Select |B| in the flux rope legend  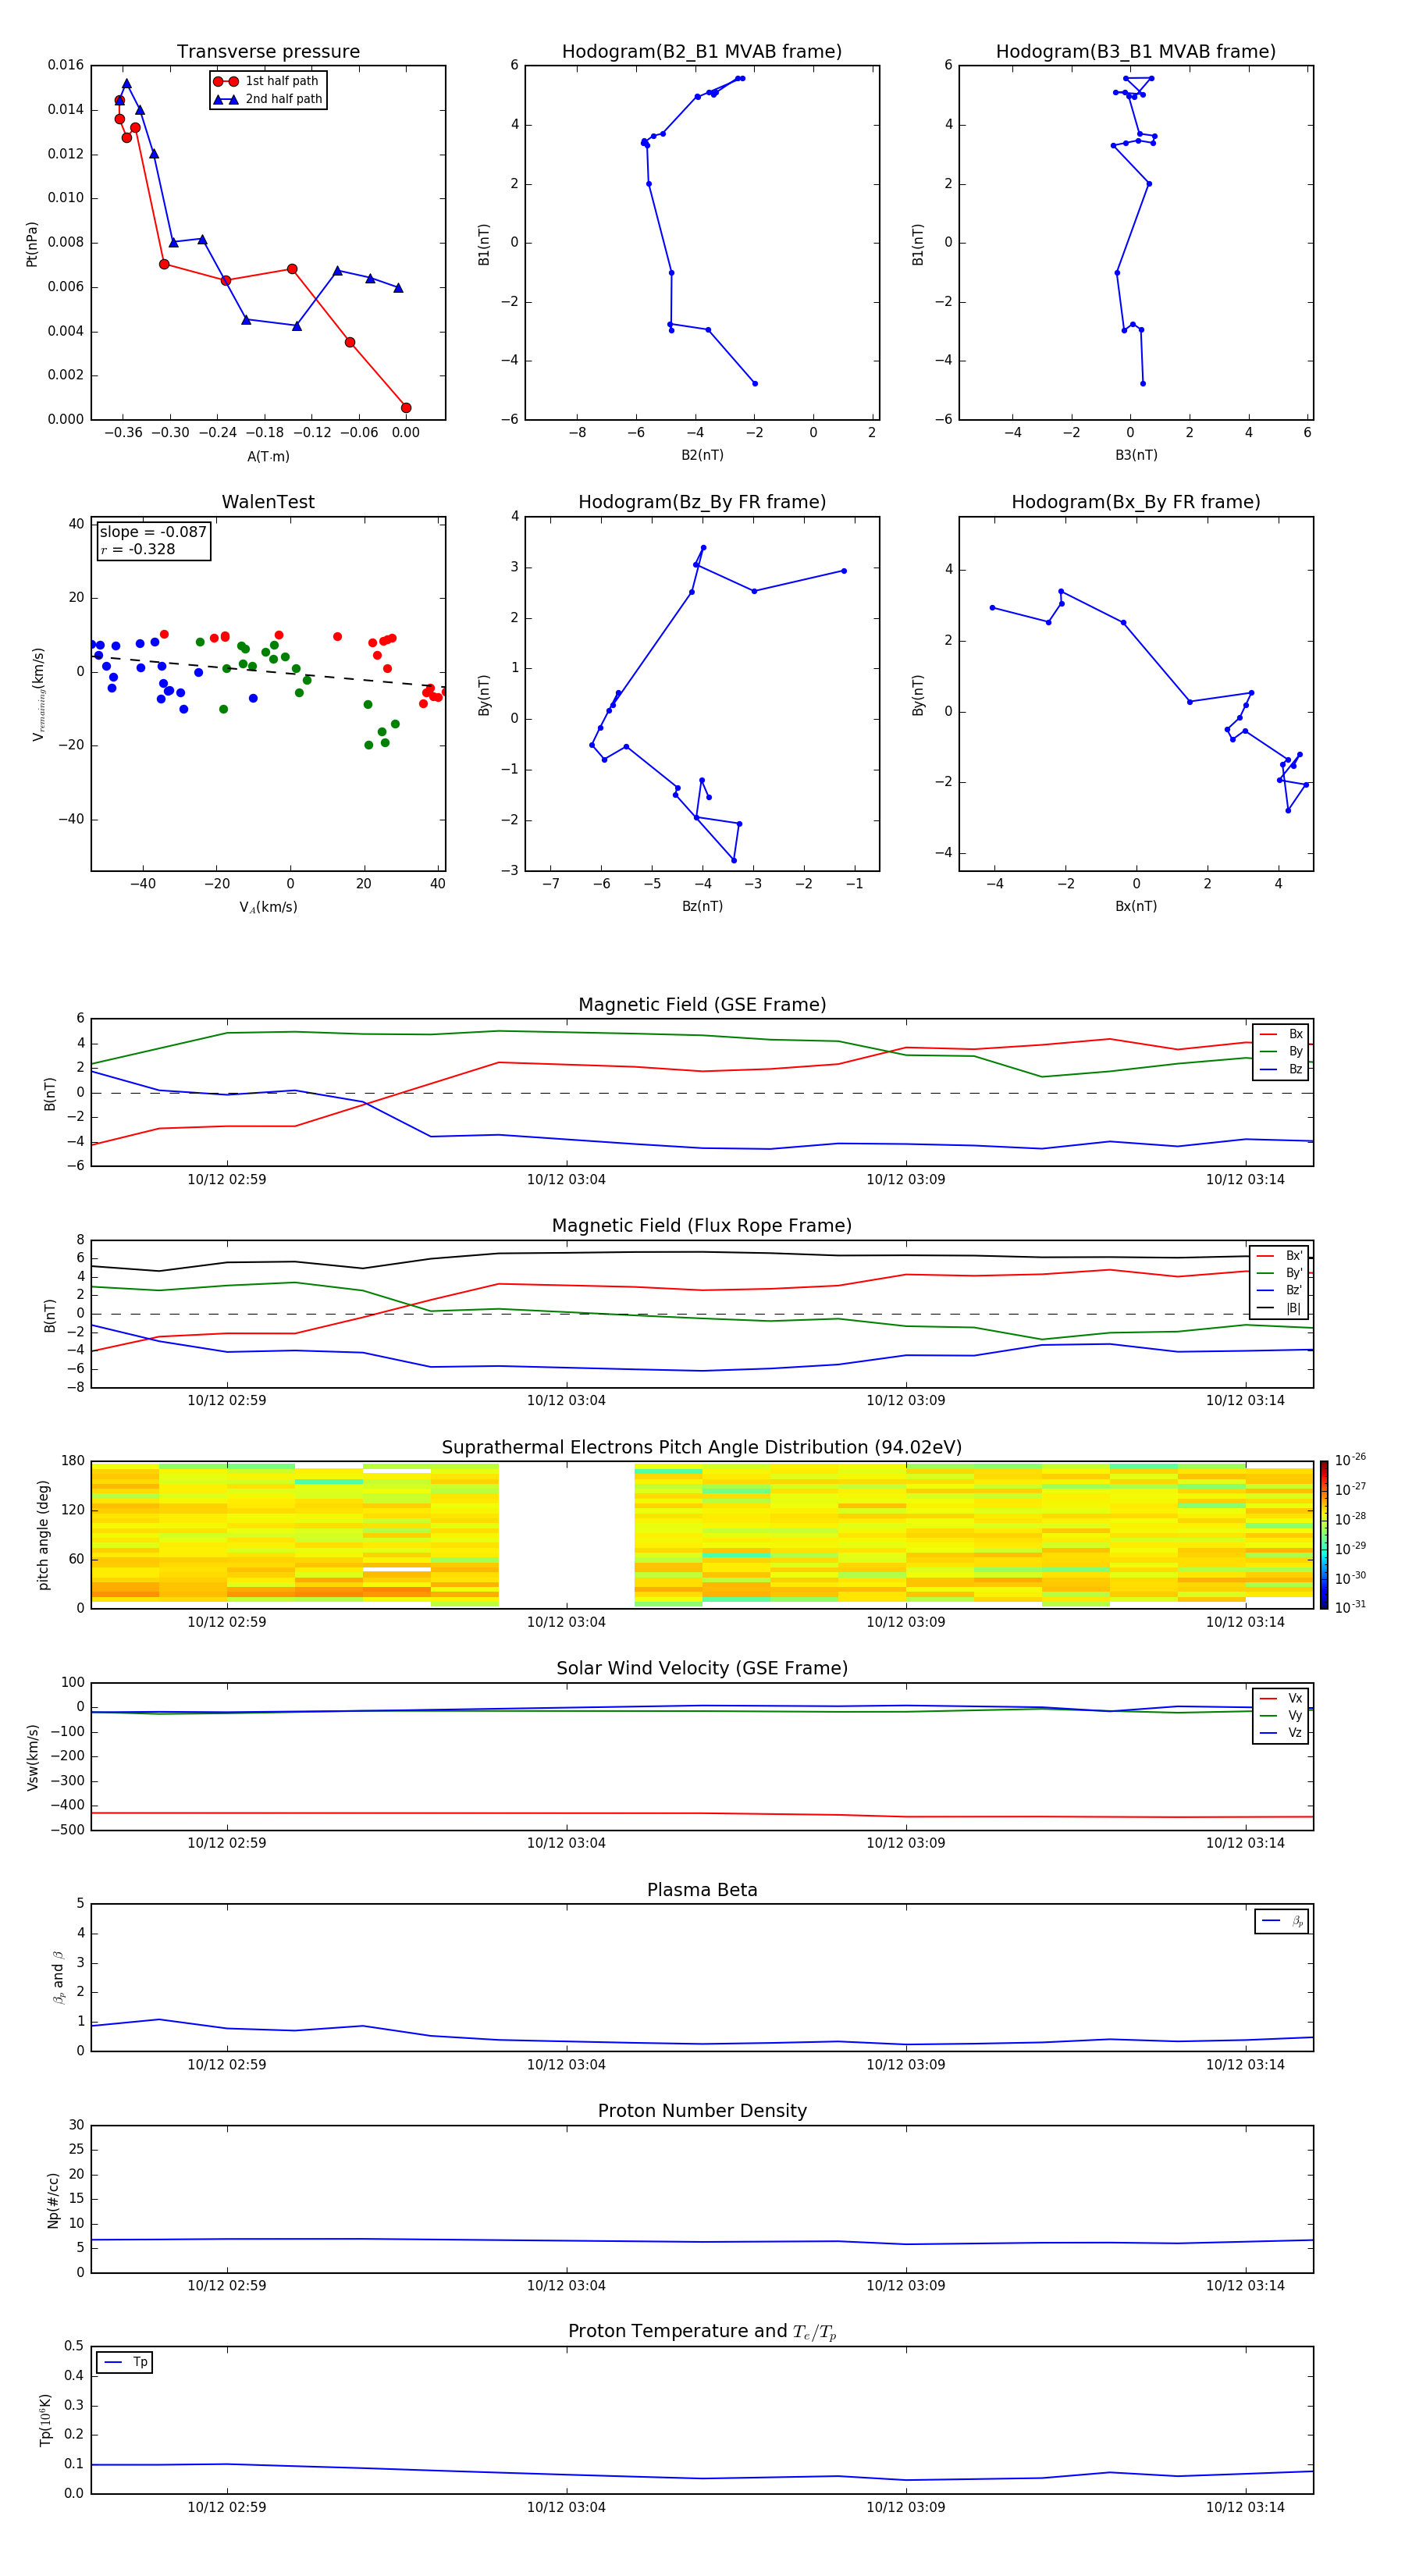[1280, 1308]
